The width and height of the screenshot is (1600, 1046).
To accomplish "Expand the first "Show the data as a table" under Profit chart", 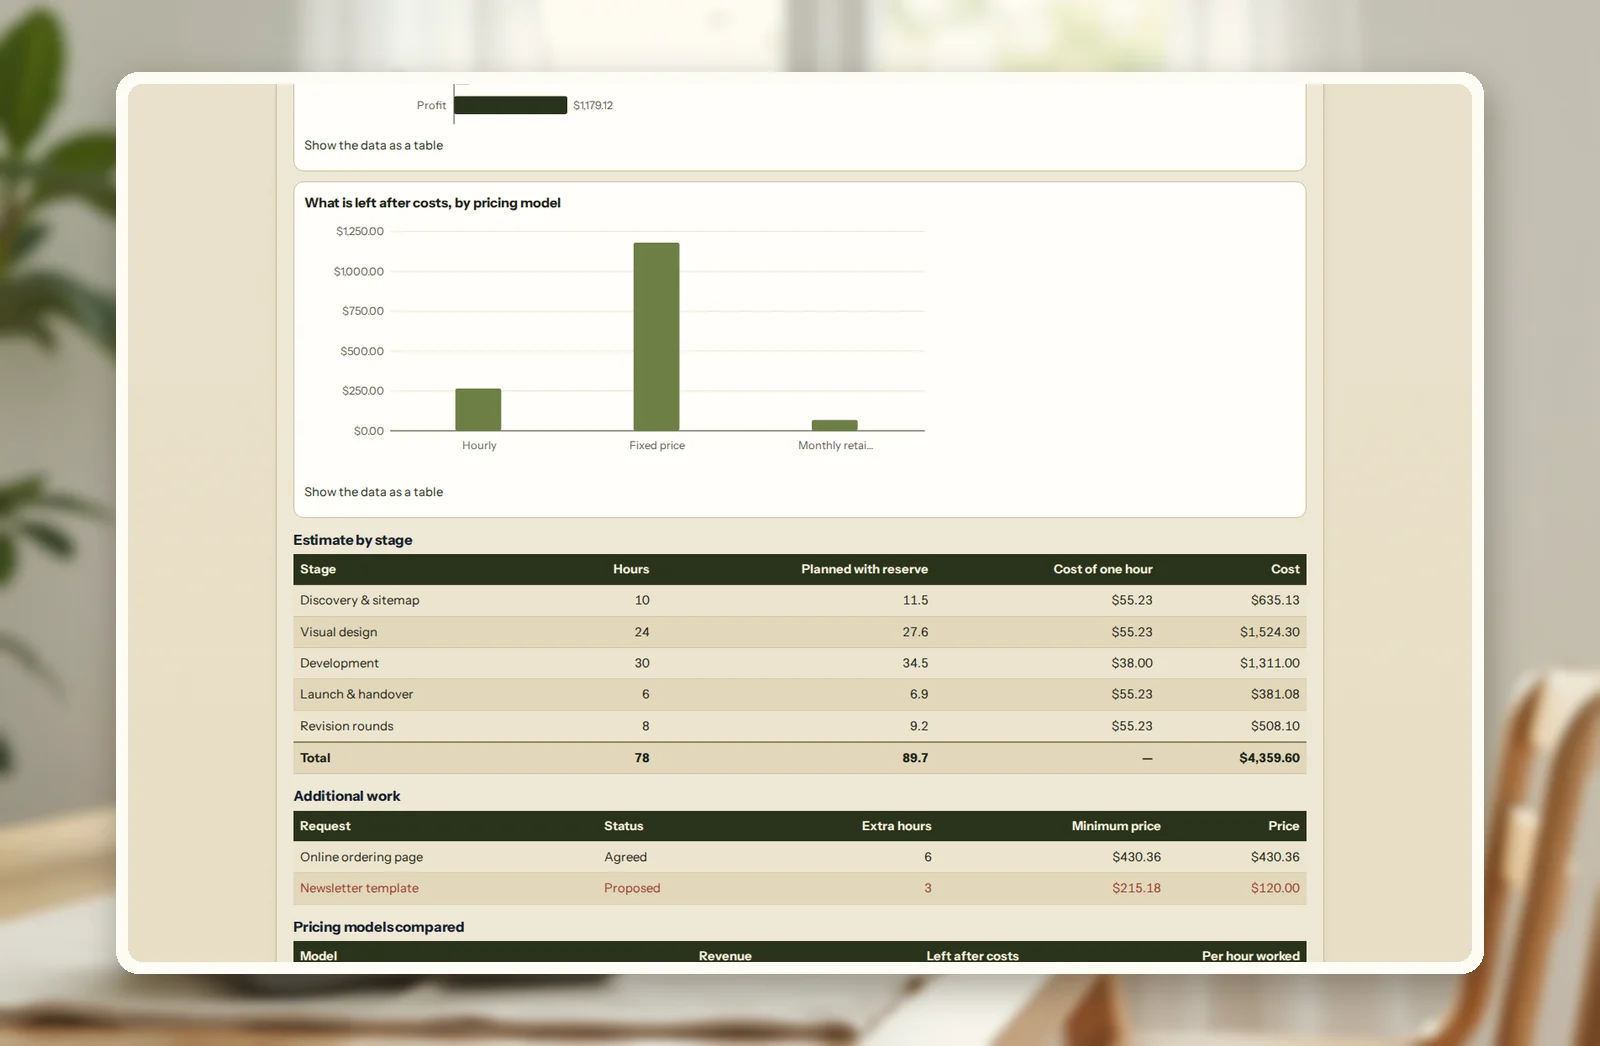I will pyautogui.click(x=373, y=145).
